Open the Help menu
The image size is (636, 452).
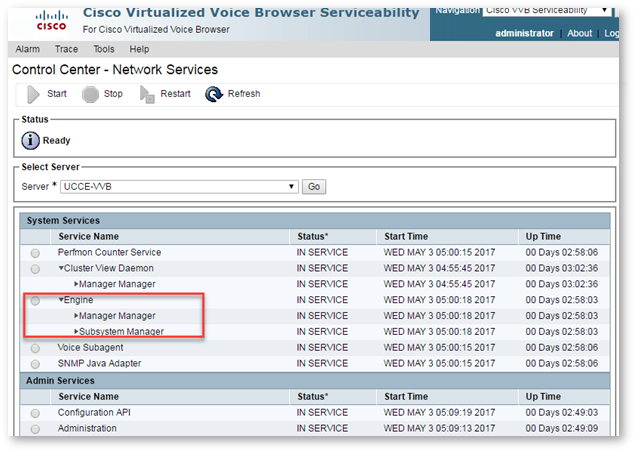pos(139,49)
